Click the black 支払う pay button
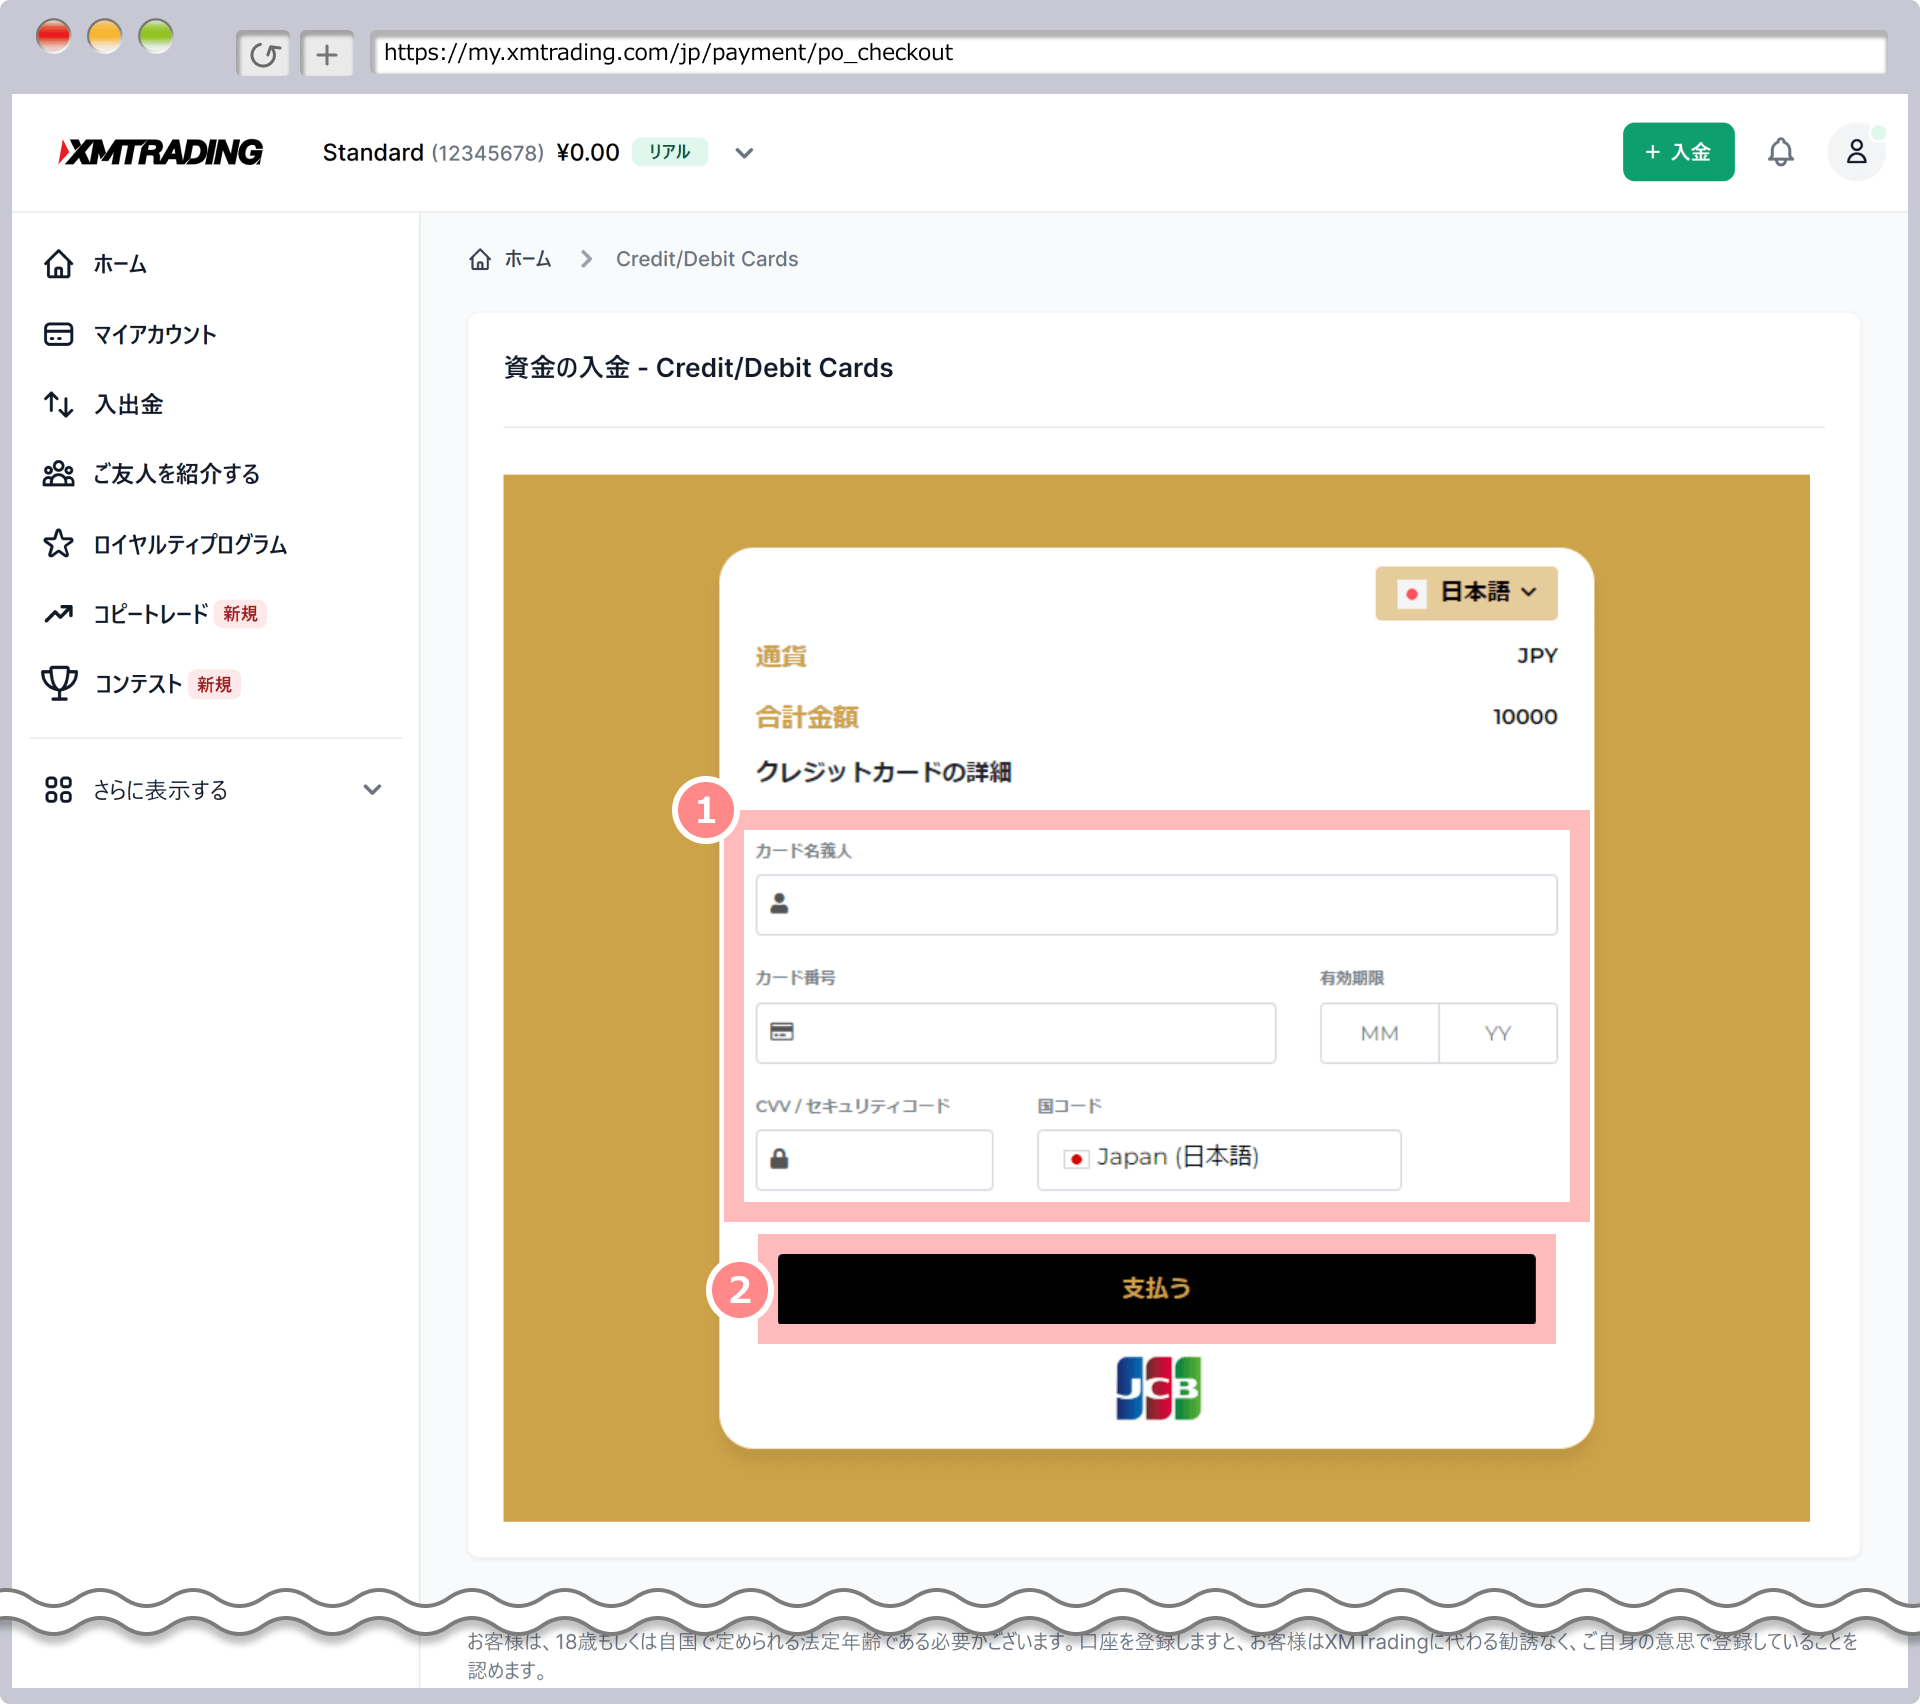Viewport: 1920px width, 1704px height. [x=1156, y=1288]
